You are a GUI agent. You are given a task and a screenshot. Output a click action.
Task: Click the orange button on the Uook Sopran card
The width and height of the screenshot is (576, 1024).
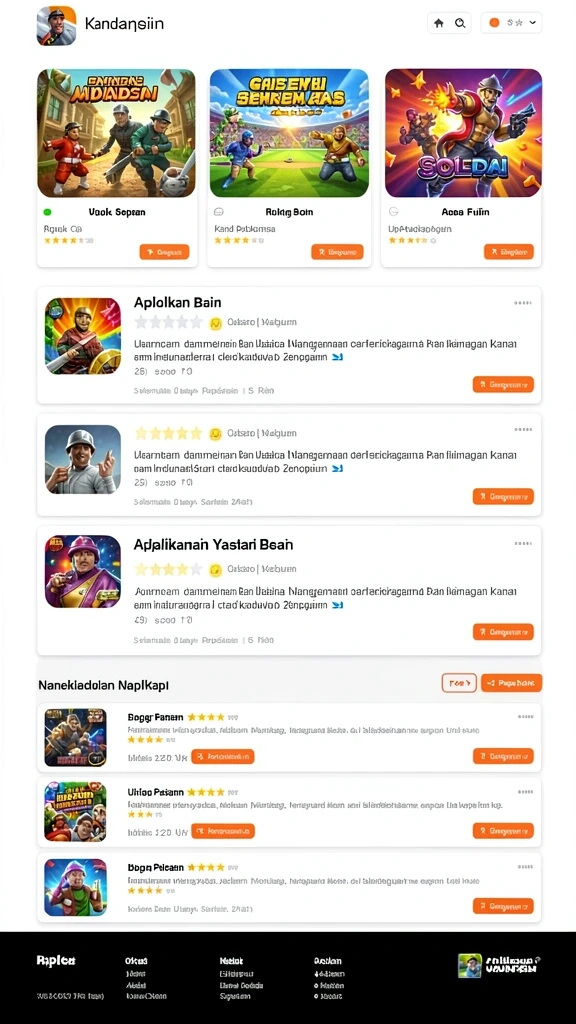(165, 251)
